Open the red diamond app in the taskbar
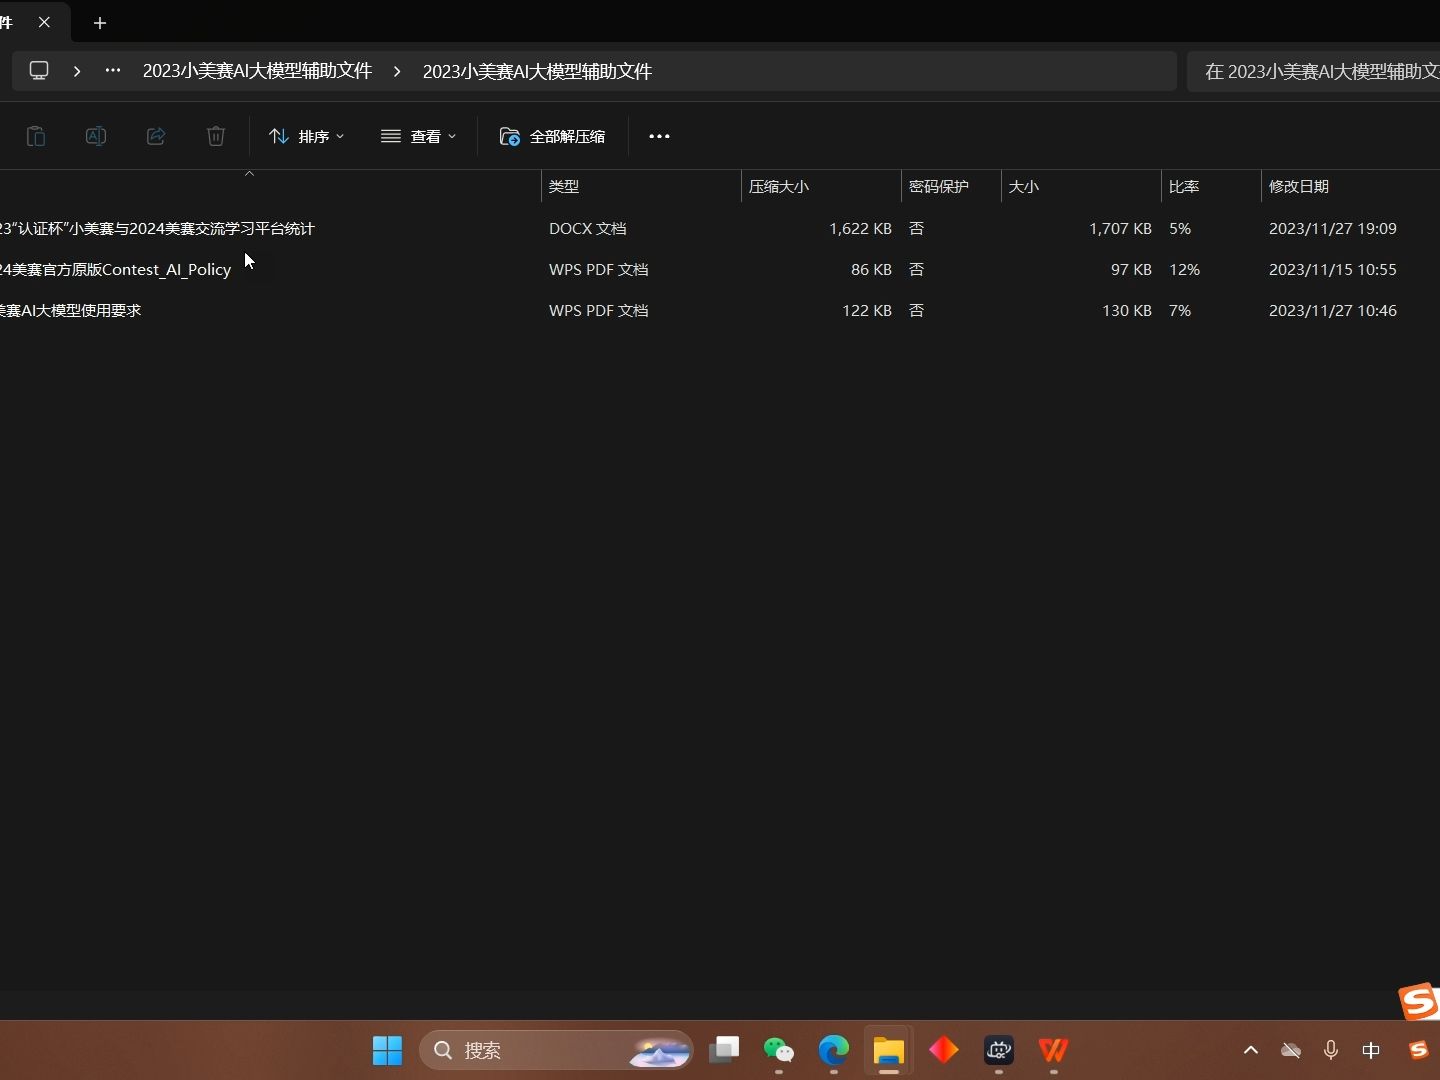This screenshot has width=1440, height=1080. [944, 1050]
